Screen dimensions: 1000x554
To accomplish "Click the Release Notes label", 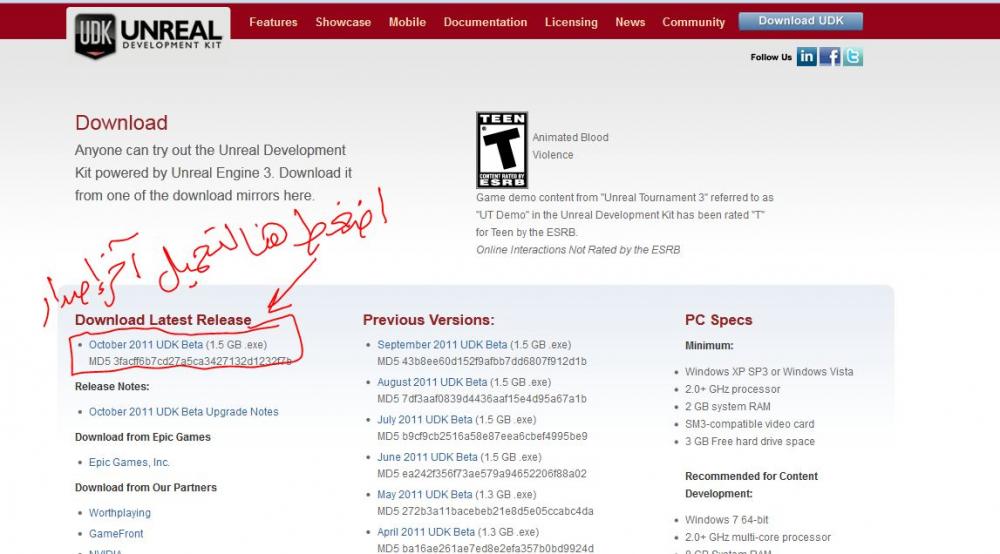I will [112, 386].
